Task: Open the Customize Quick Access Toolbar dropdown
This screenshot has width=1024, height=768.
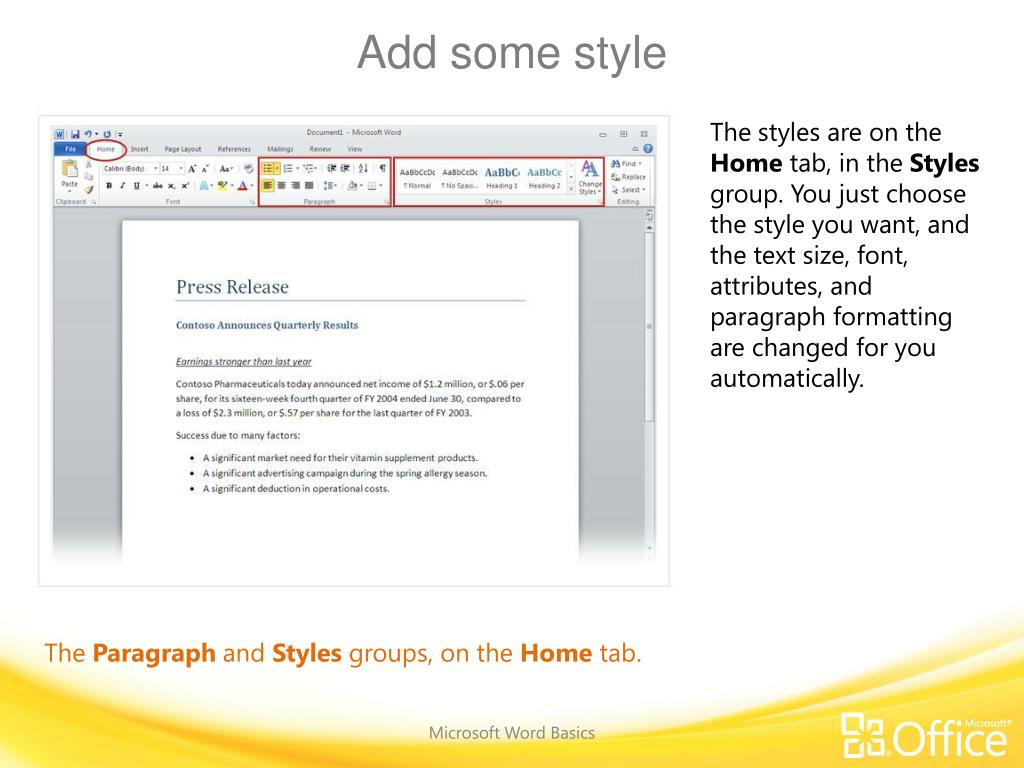Action: (x=120, y=135)
